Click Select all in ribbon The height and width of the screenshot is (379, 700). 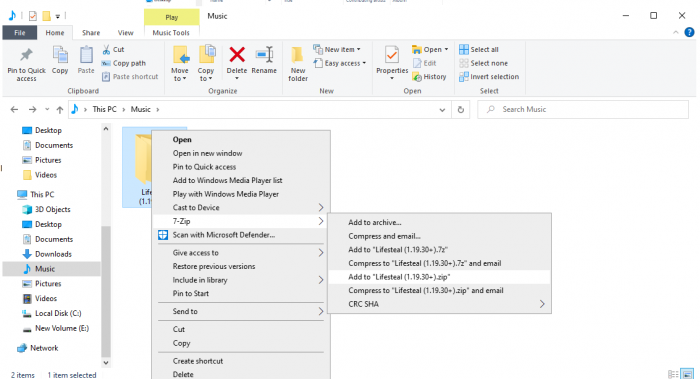(x=479, y=49)
